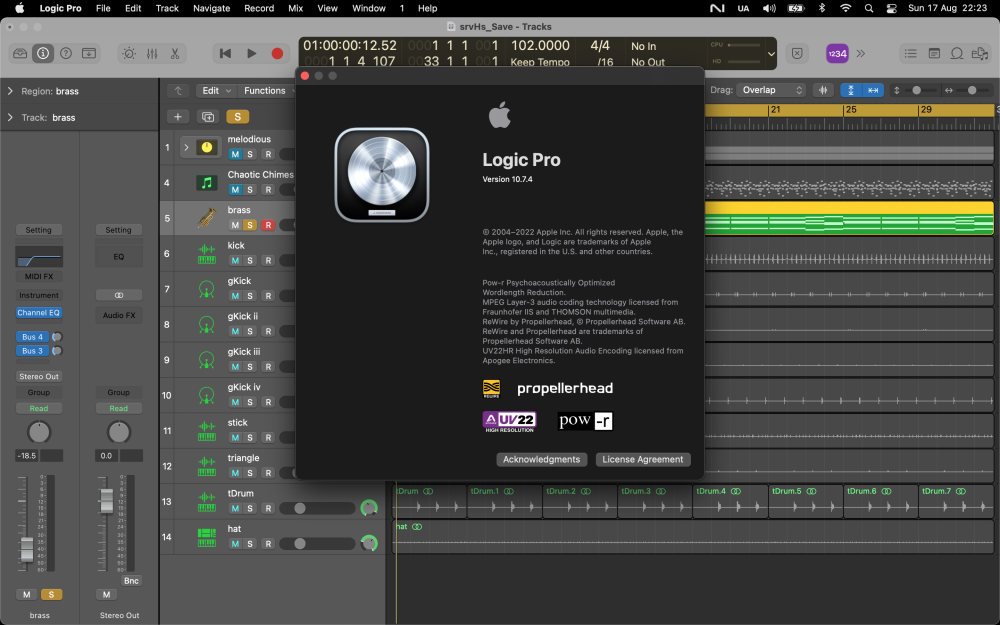Open the Edit menu in Tracks area

click(216, 91)
